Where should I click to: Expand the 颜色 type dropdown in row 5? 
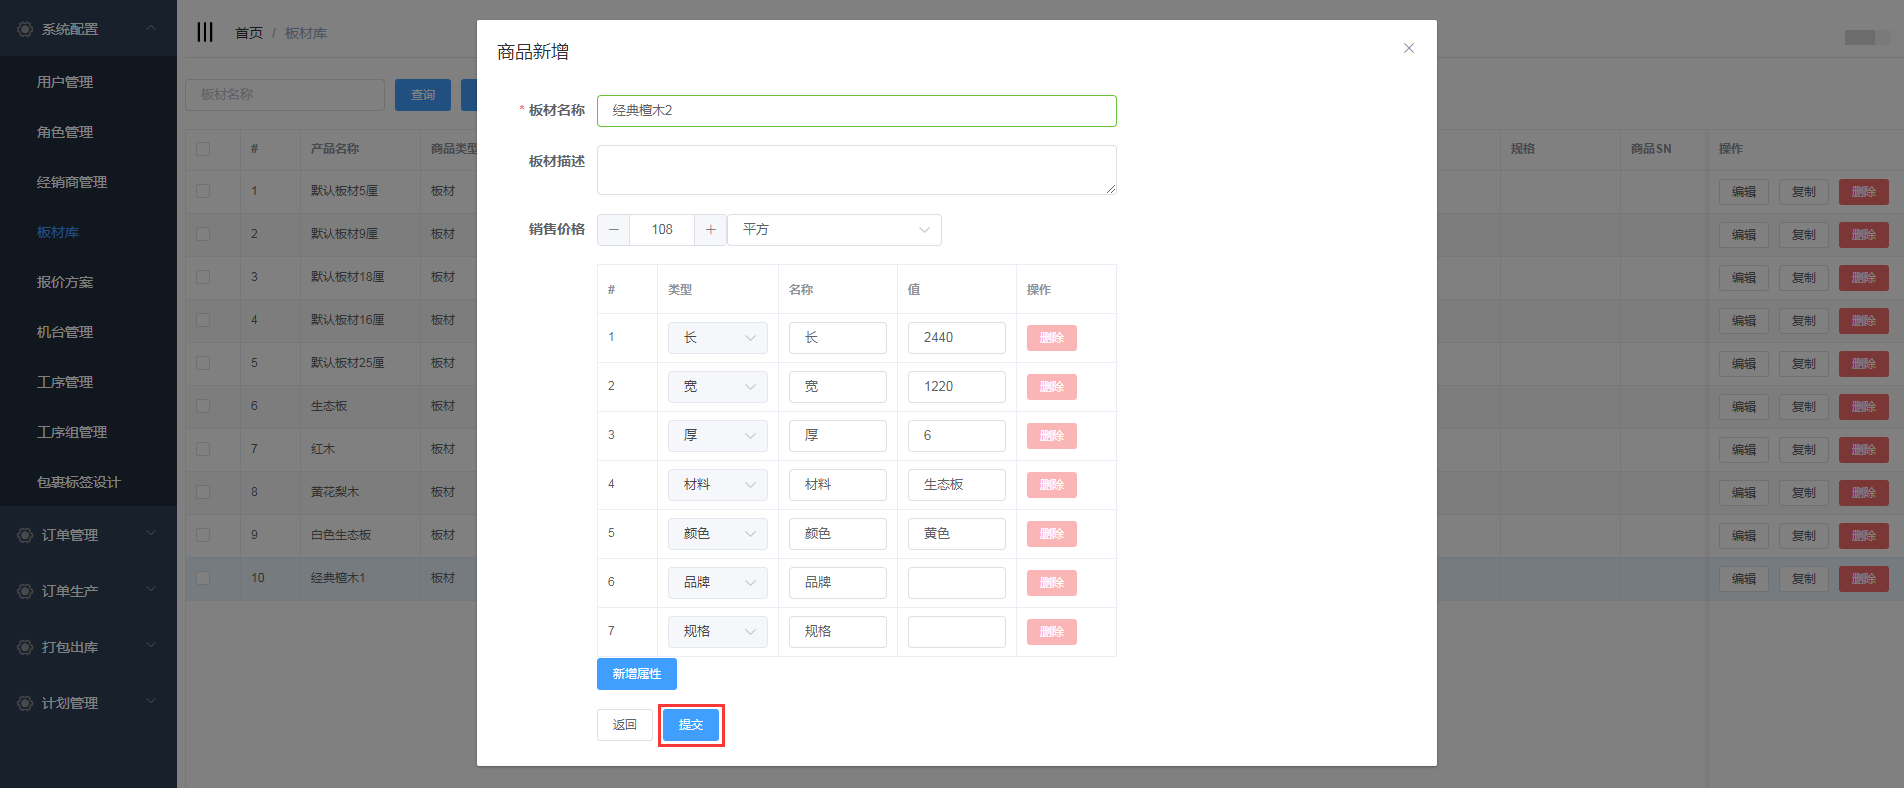point(717,534)
